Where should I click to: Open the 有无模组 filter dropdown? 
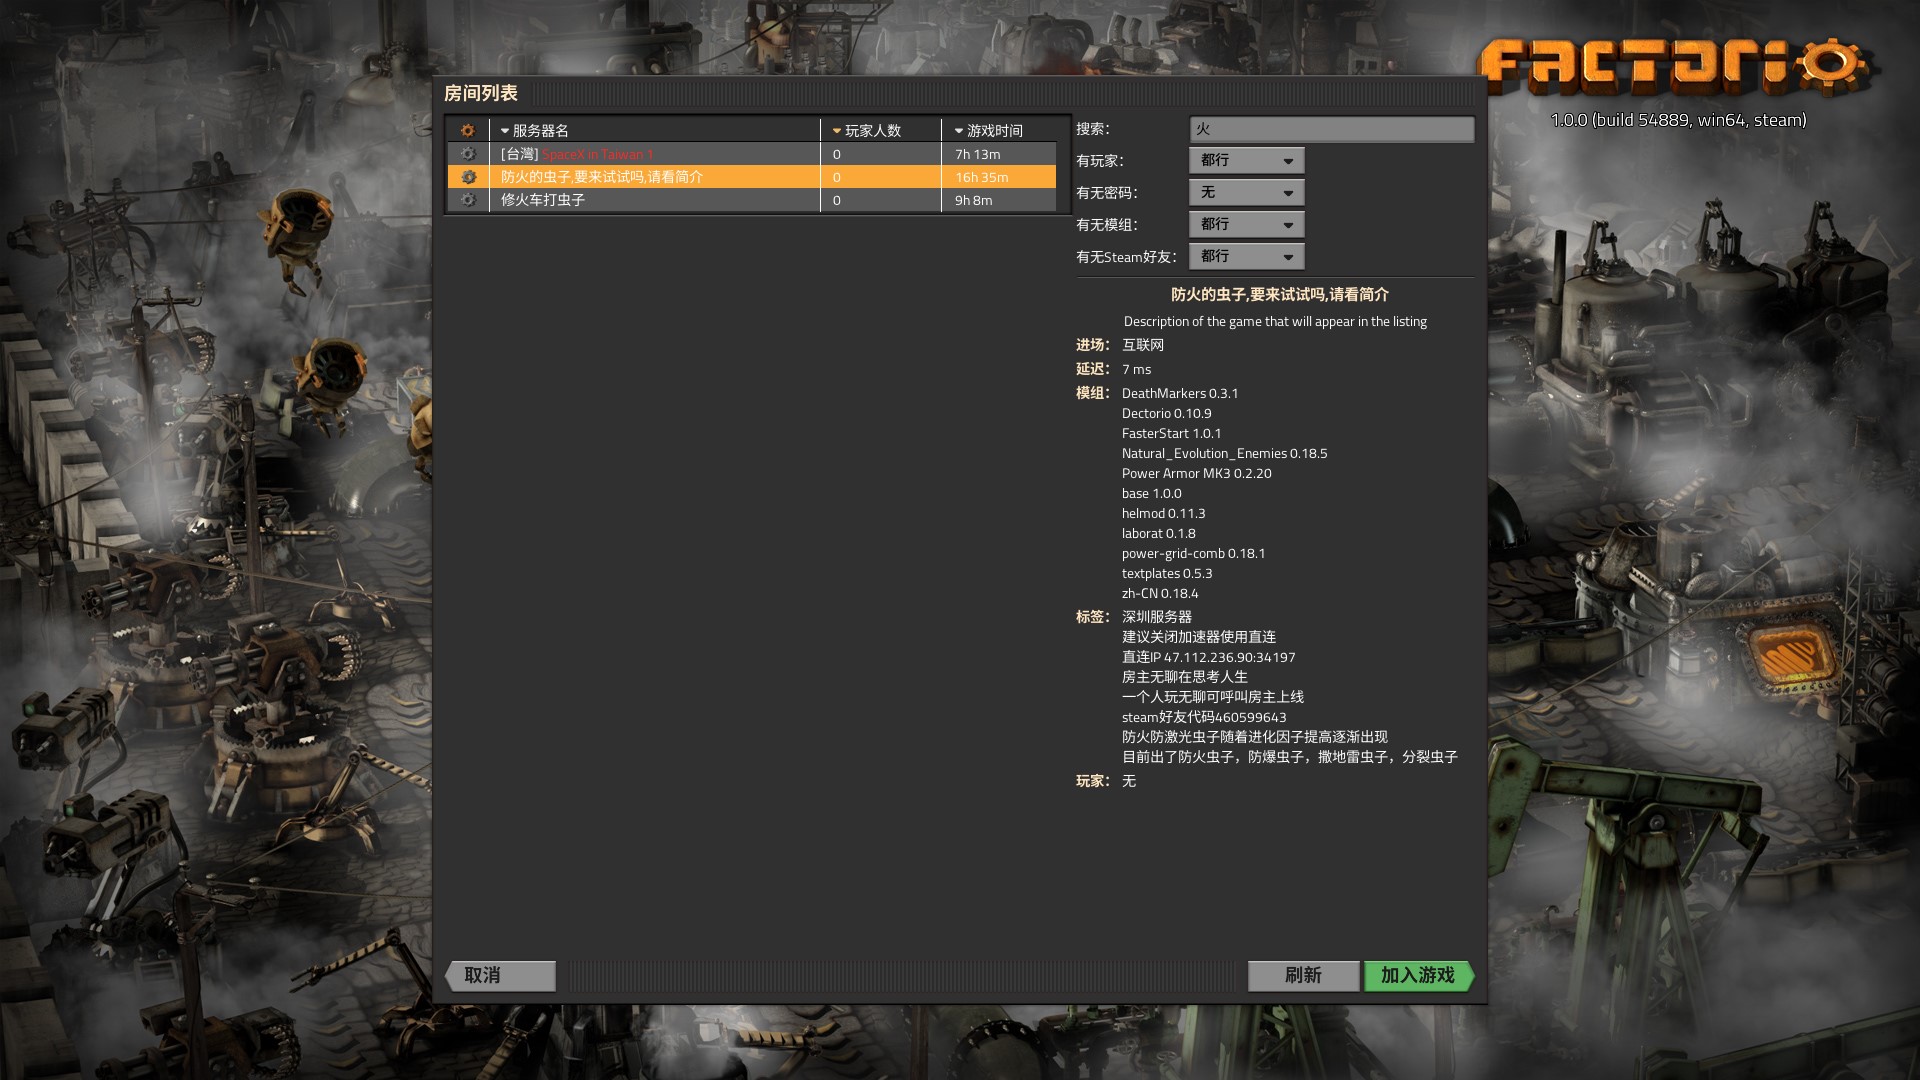point(1246,224)
